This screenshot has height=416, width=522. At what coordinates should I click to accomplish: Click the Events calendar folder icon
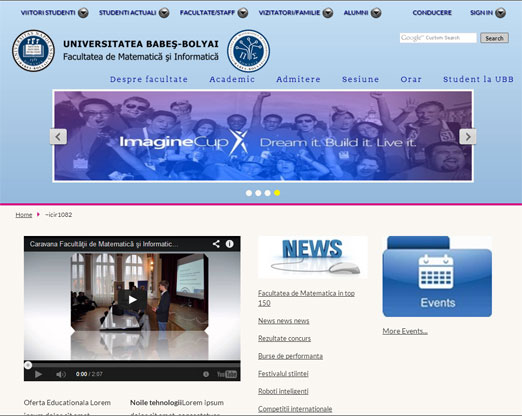(x=437, y=276)
